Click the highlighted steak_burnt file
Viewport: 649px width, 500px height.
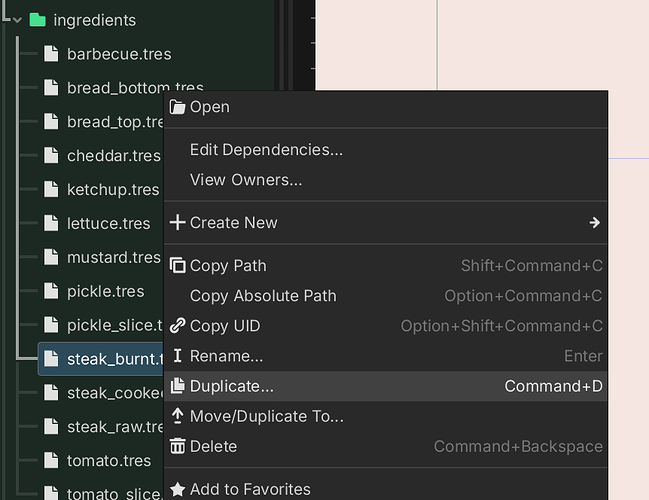101,359
